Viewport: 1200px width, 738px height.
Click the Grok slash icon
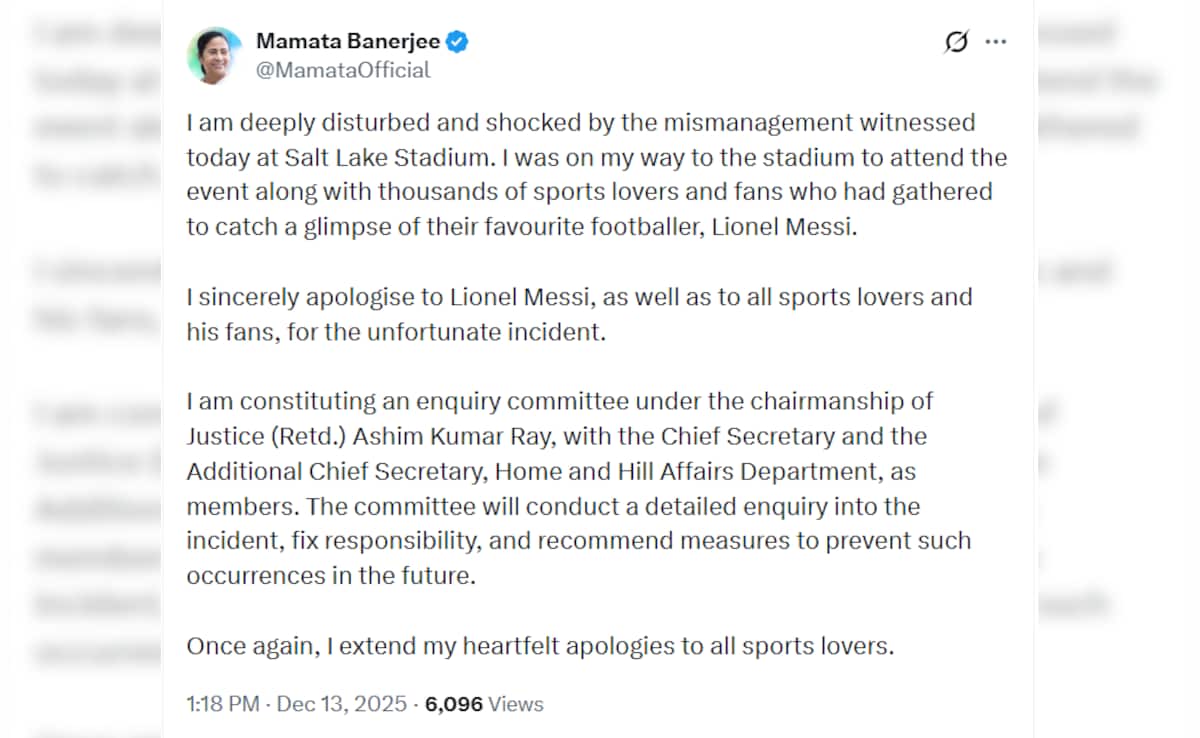pos(956,42)
